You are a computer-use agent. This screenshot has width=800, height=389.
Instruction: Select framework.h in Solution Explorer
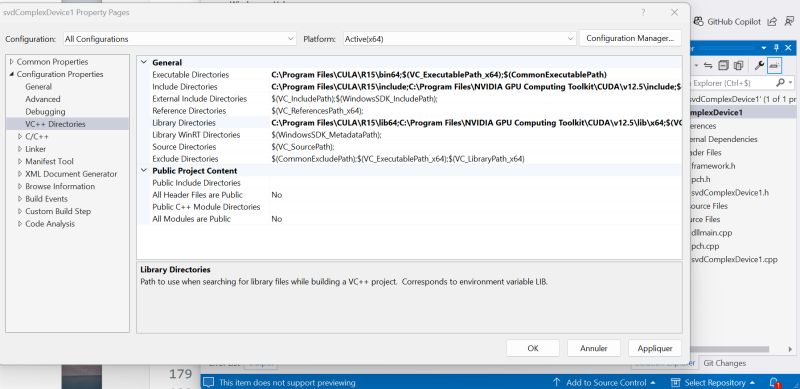pyautogui.click(x=713, y=166)
